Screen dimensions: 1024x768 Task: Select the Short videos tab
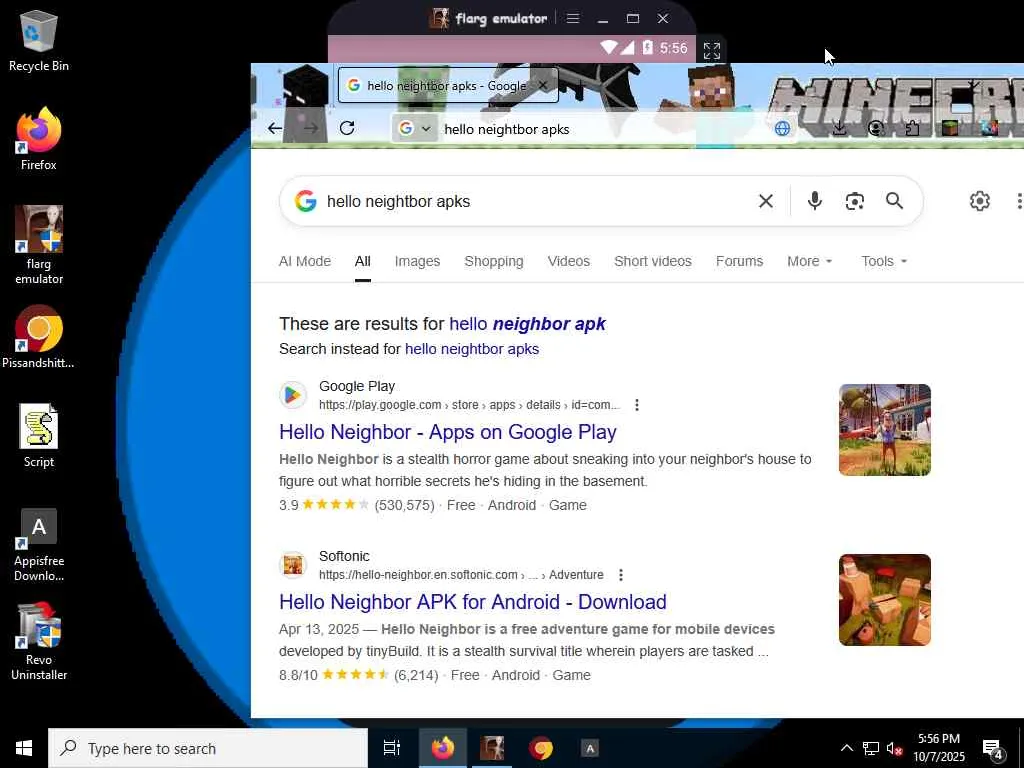tap(652, 261)
